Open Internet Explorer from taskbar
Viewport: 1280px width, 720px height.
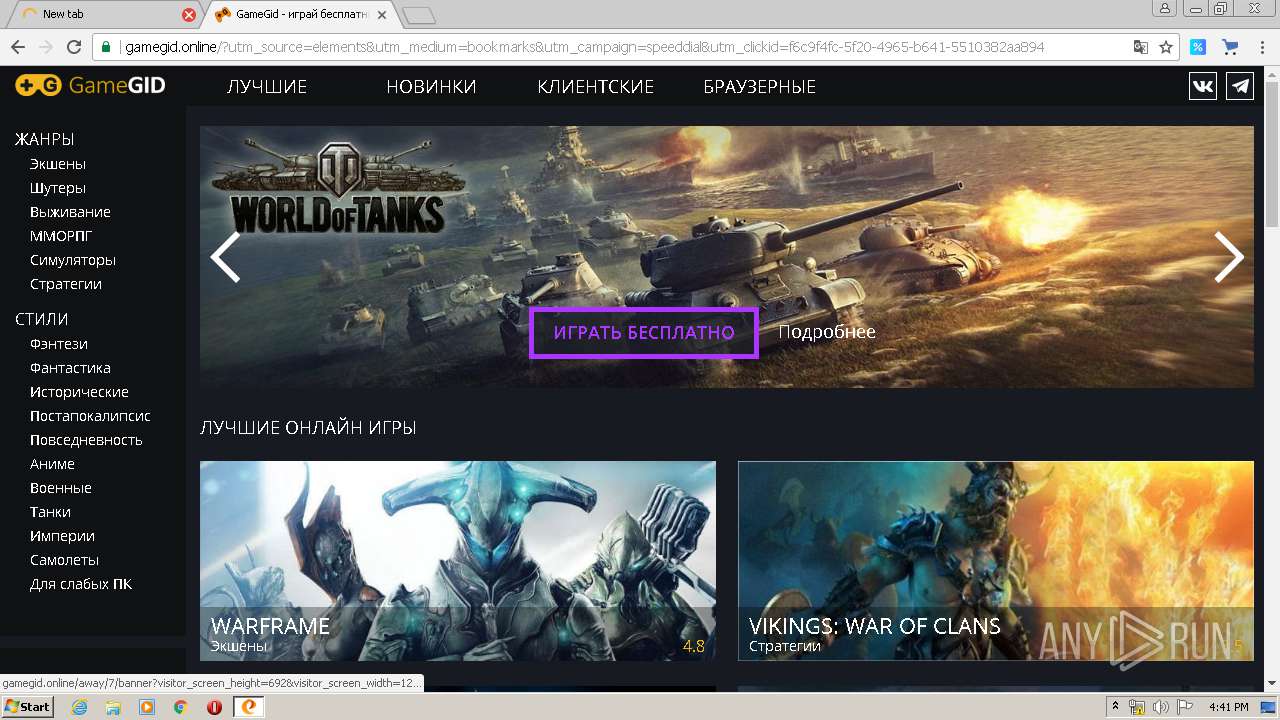[x=80, y=707]
